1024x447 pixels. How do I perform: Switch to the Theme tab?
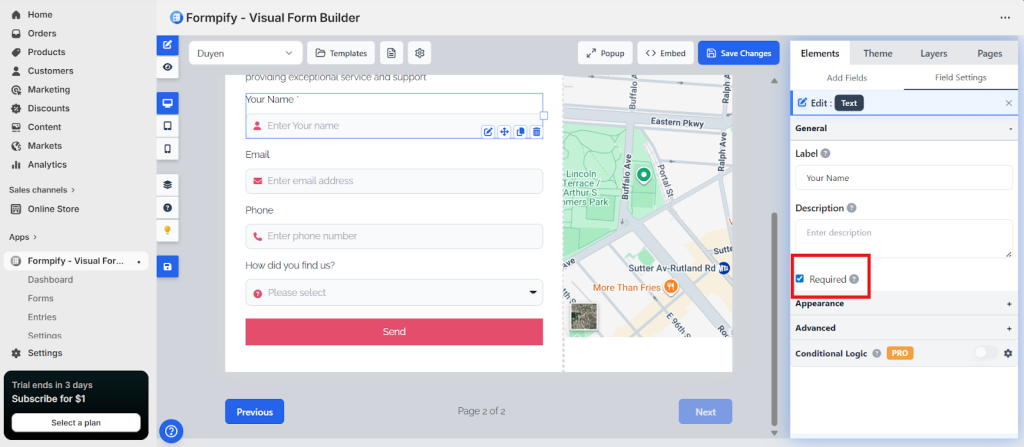(x=878, y=53)
